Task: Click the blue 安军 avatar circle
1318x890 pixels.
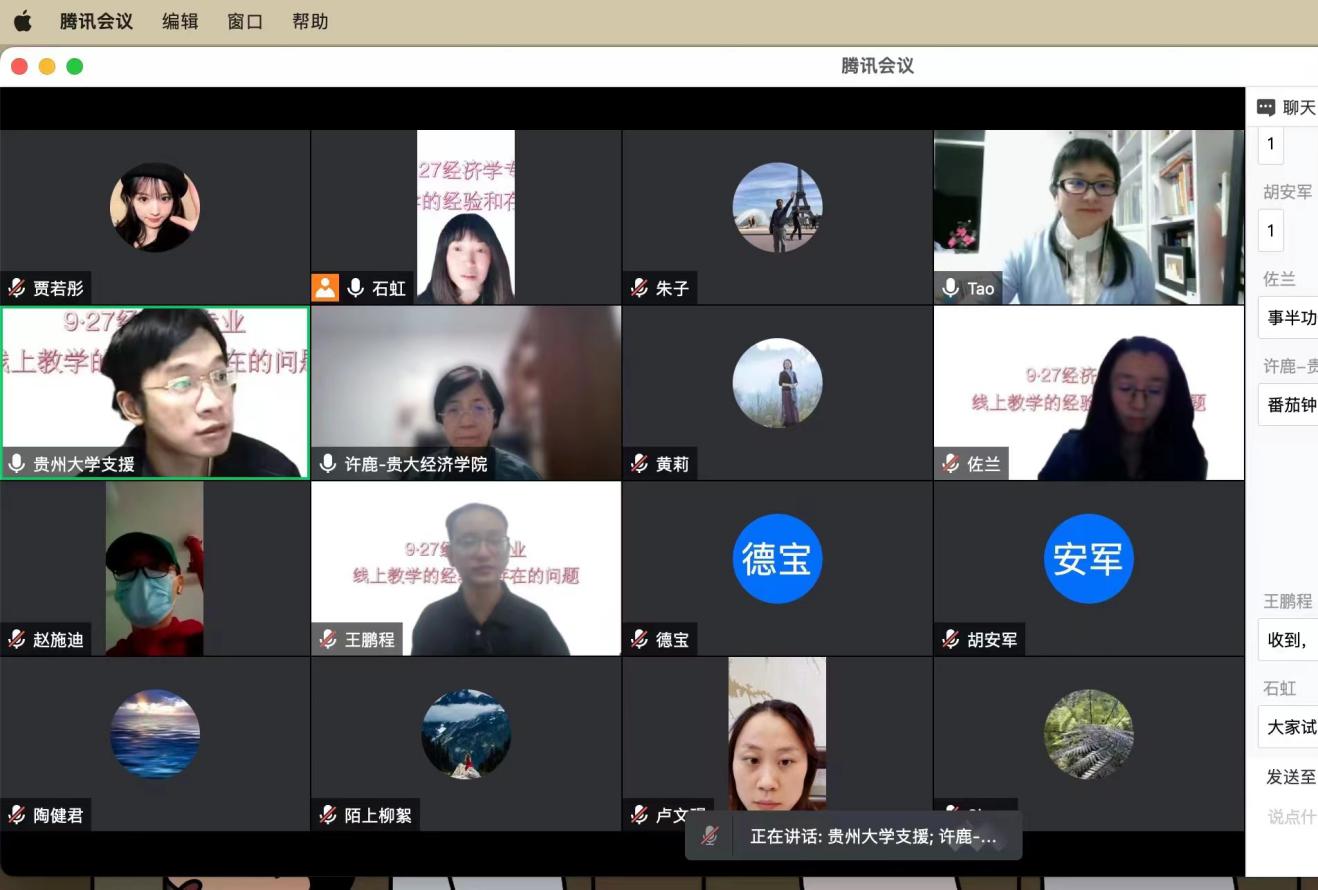Action: [x=1089, y=559]
